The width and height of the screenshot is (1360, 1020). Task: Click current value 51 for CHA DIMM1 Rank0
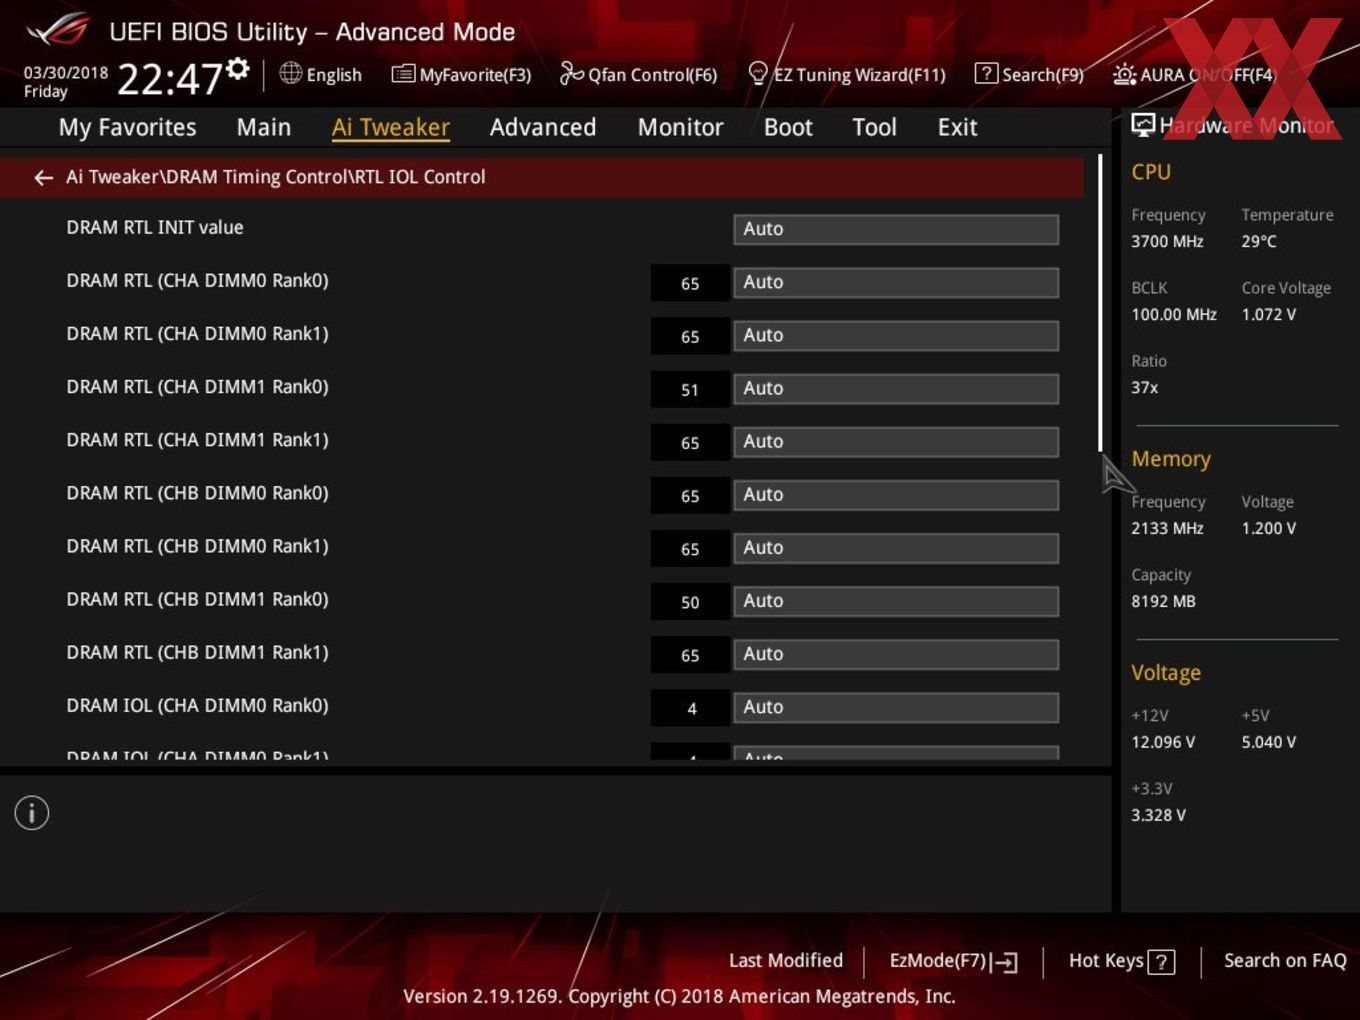click(690, 389)
